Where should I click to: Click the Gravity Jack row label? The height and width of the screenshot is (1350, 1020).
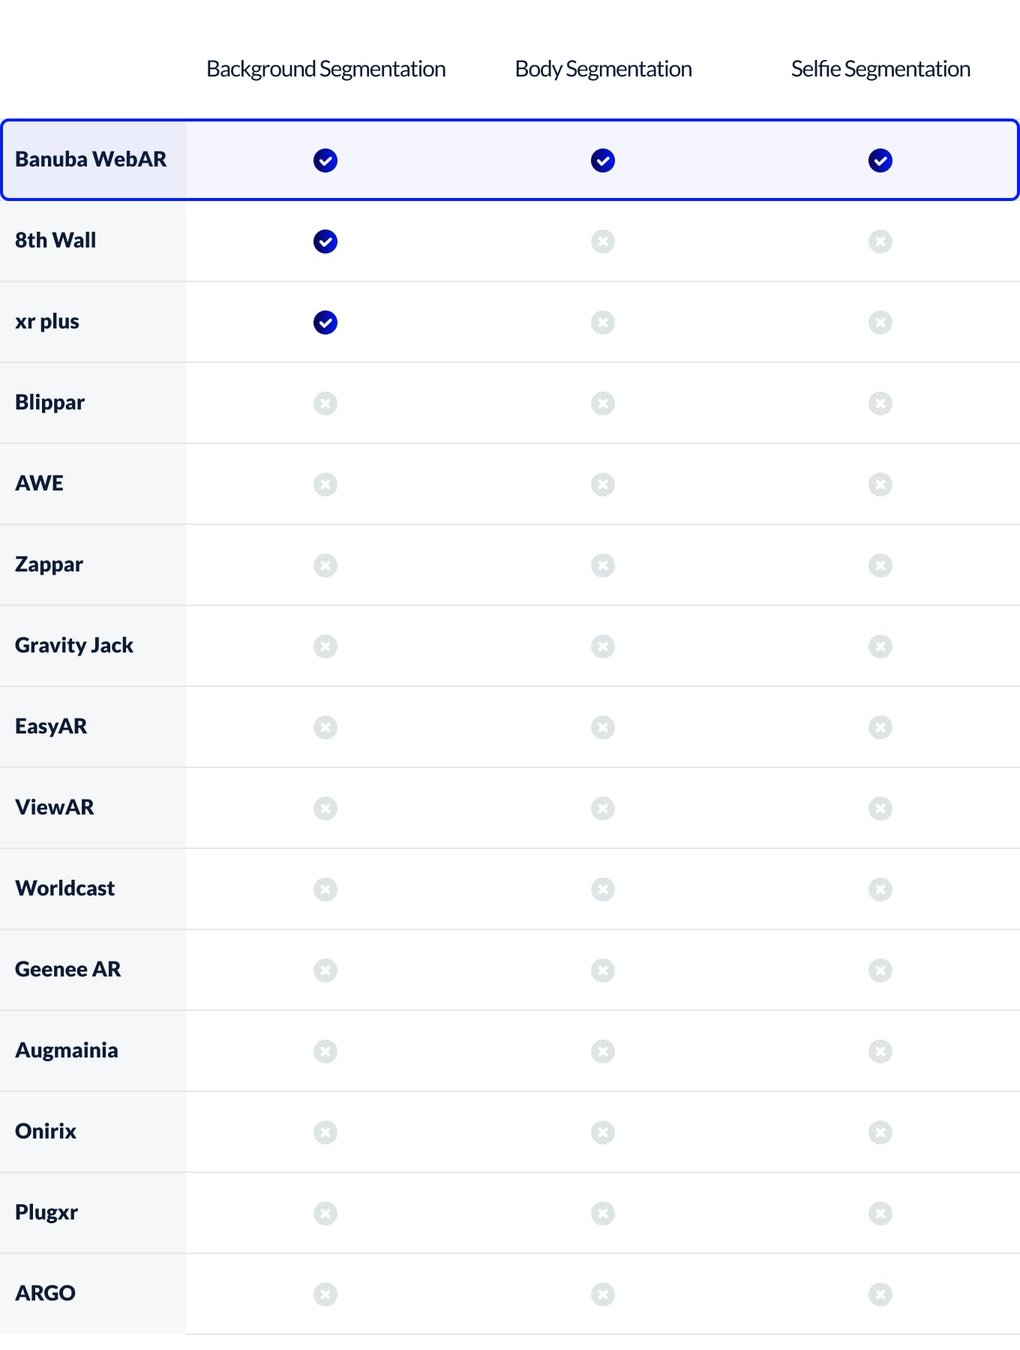pos(74,645)
